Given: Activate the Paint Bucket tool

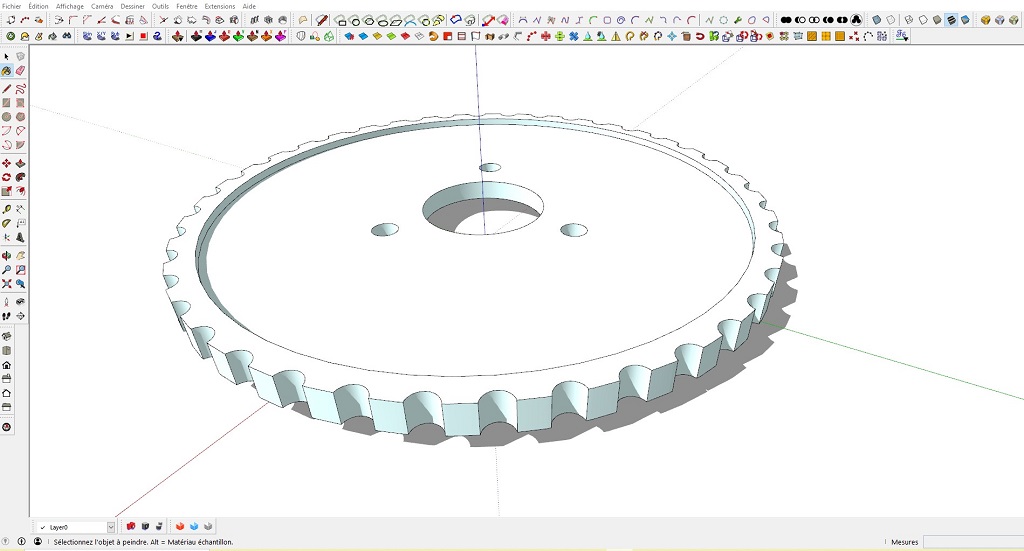Looking at the screenshot, I should [7, 71].
